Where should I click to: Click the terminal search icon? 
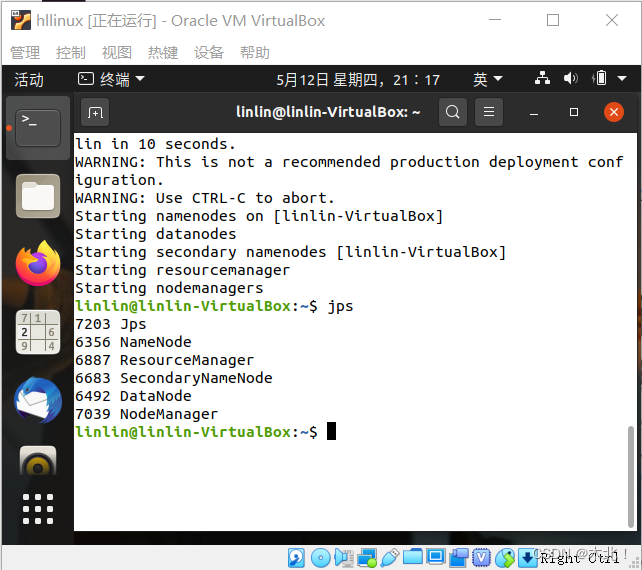pyautogui.click(x=452, y=112)
